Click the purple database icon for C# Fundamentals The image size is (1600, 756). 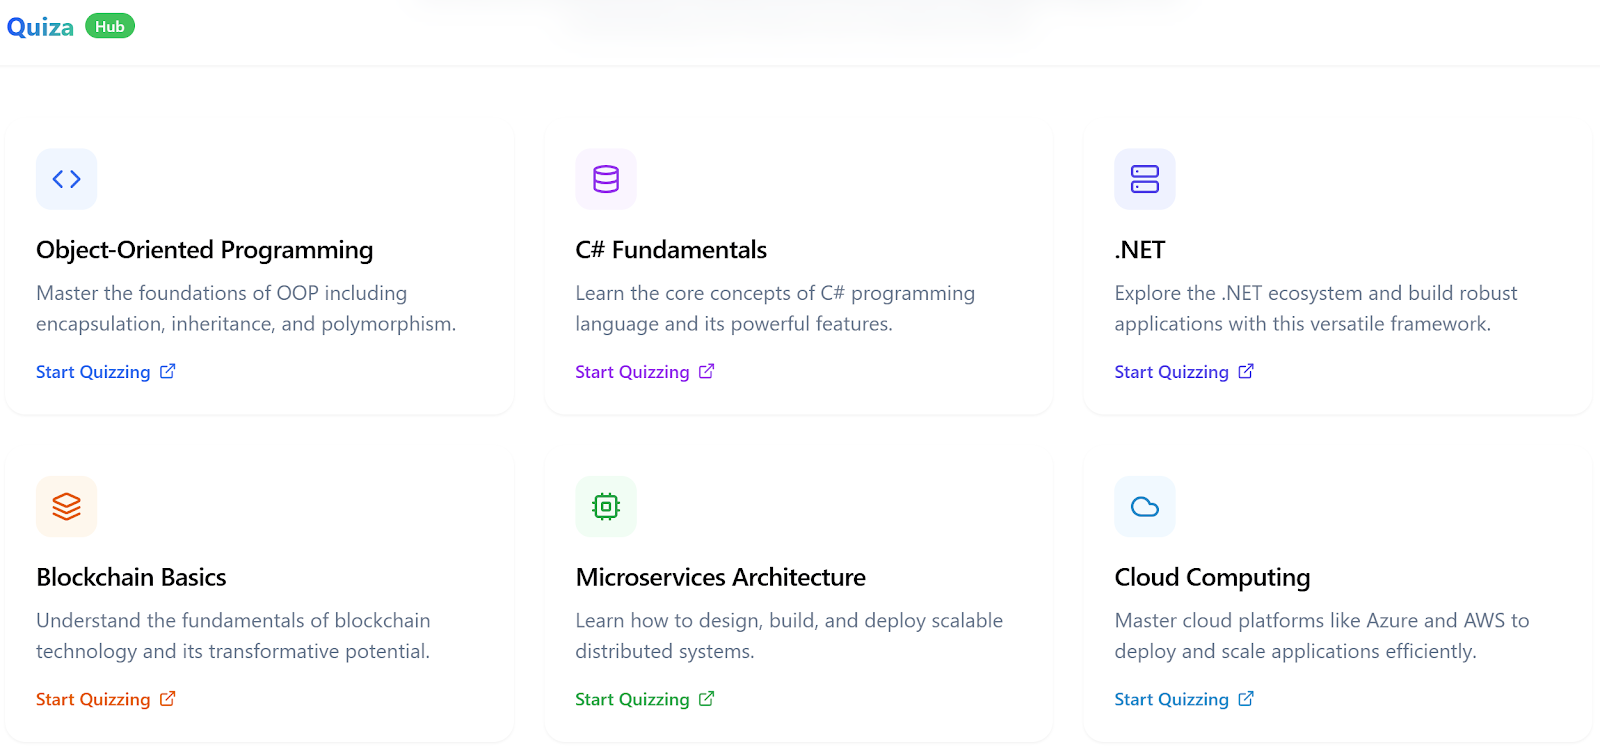[x=606, y=179]
